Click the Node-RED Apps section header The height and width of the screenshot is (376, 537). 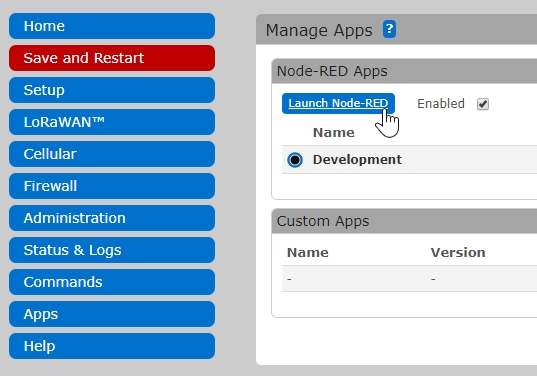404,71
